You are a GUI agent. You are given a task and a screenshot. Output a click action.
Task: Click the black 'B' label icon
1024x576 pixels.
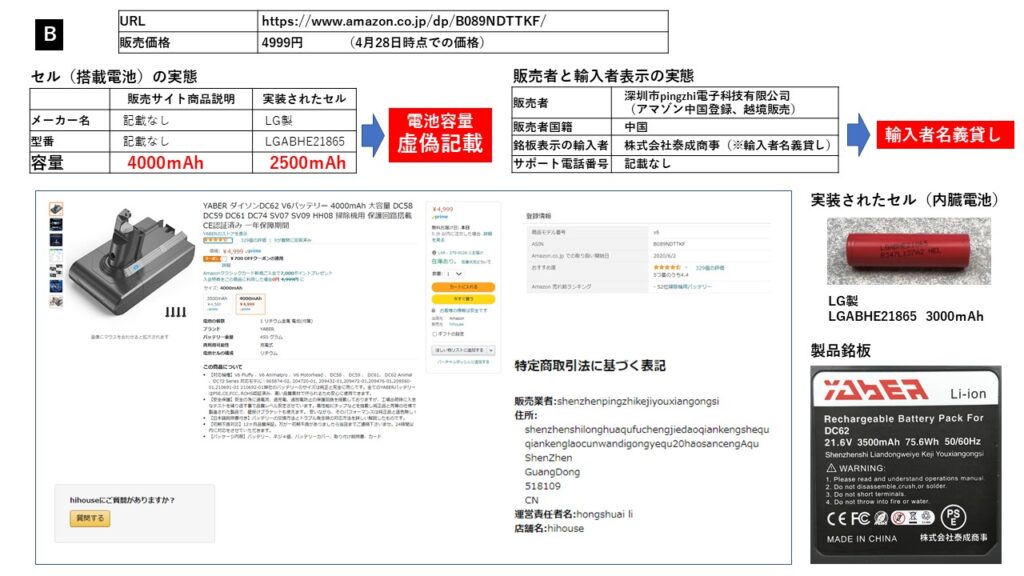[x=49, y=35]
